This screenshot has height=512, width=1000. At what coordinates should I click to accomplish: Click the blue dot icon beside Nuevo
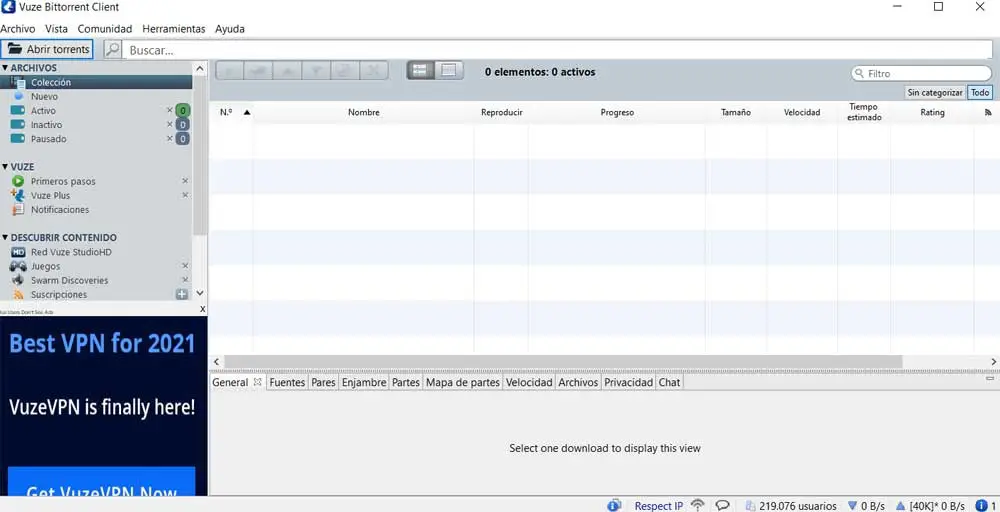pos(18,96)
